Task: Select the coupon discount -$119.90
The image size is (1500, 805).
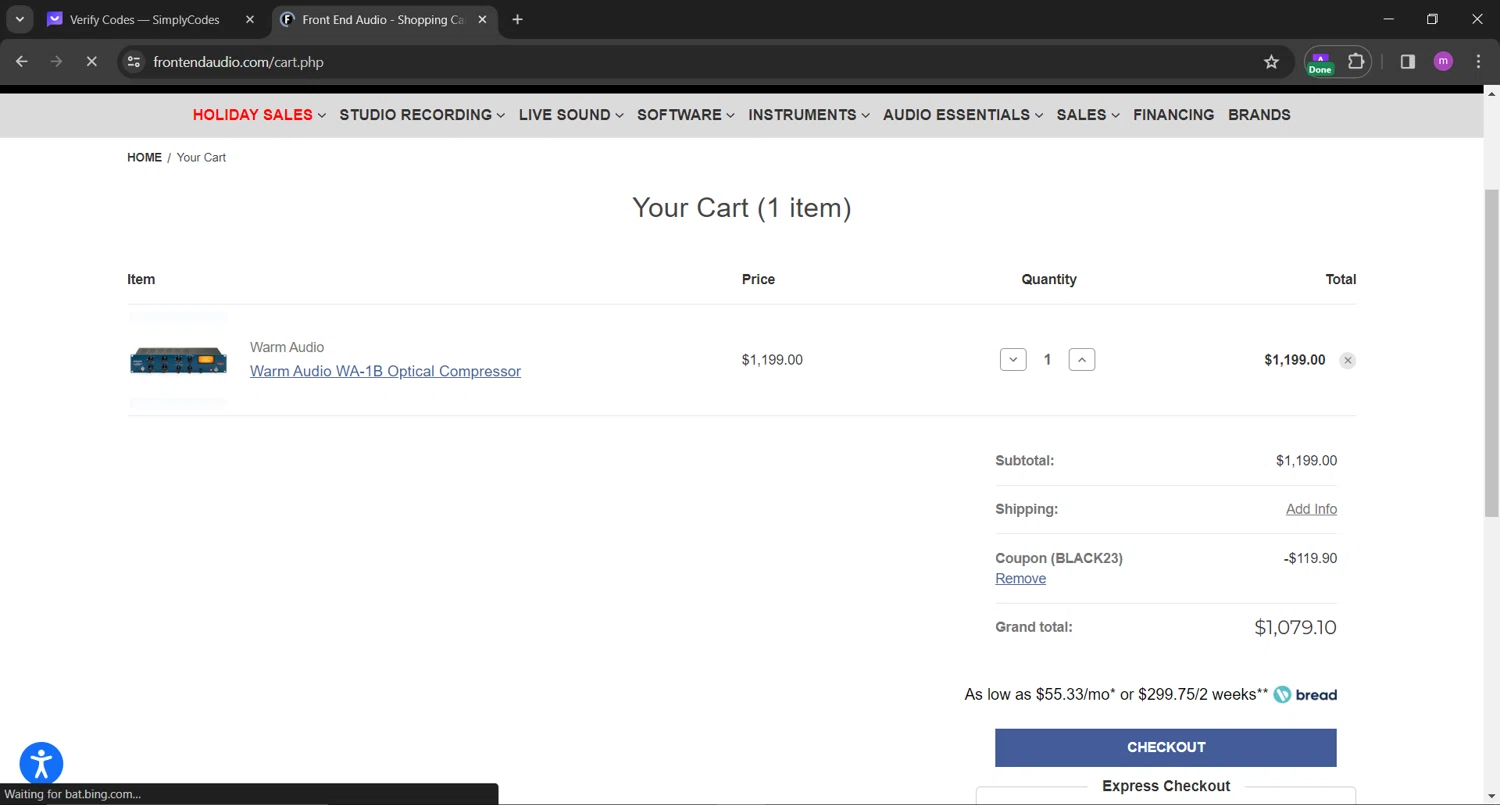Action: [x=1310, y=558]
